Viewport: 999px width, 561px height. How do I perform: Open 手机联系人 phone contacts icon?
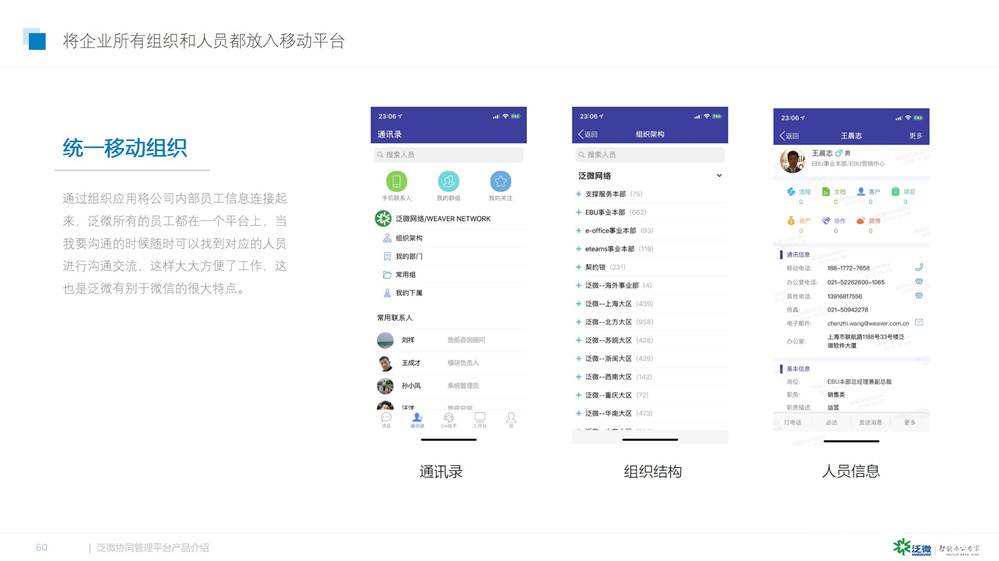[396, 181]
